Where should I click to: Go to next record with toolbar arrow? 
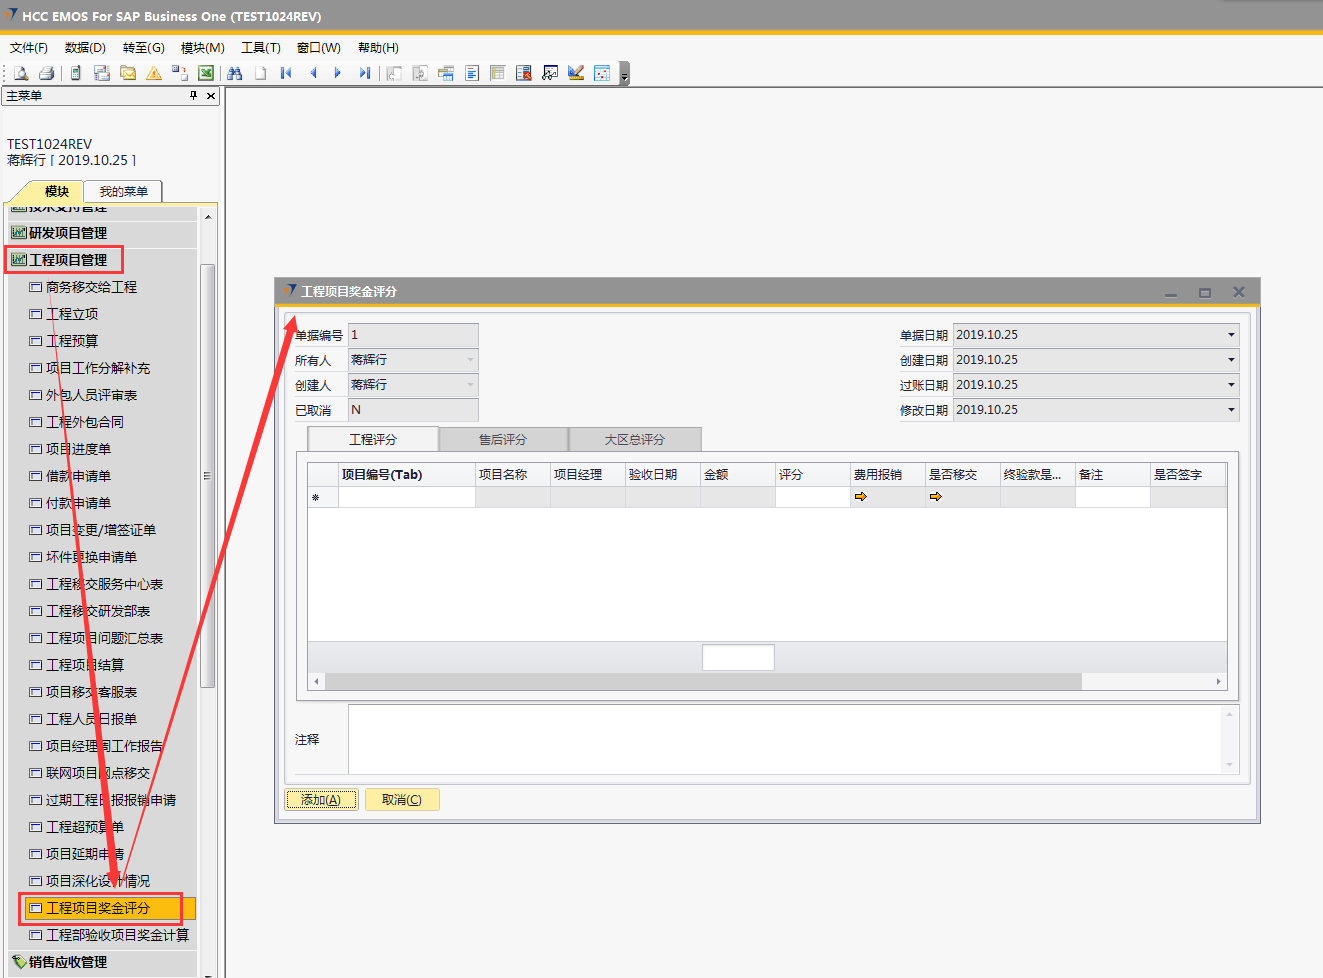click(338, 73)
